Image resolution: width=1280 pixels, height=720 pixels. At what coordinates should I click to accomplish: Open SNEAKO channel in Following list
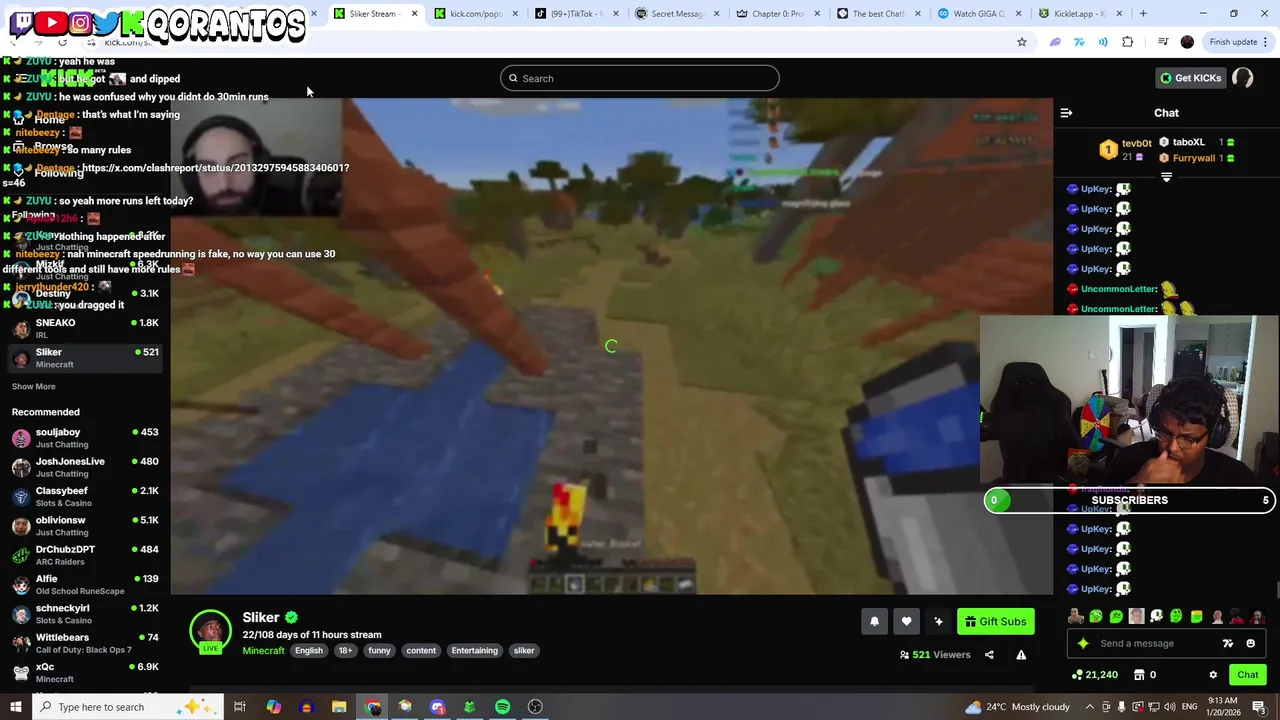(x=85, y=328)
